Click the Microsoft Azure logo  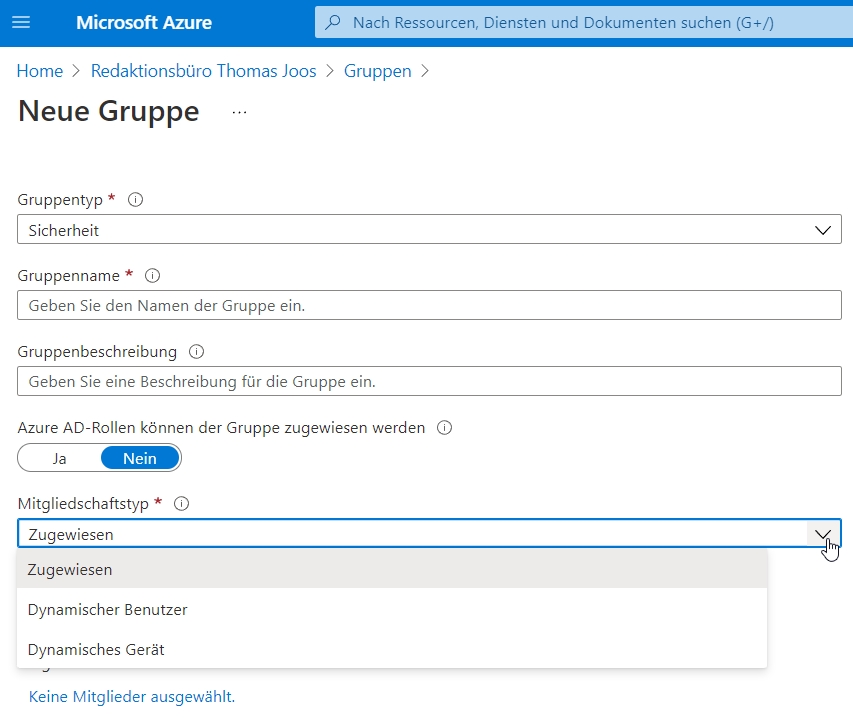click(144, 22)
